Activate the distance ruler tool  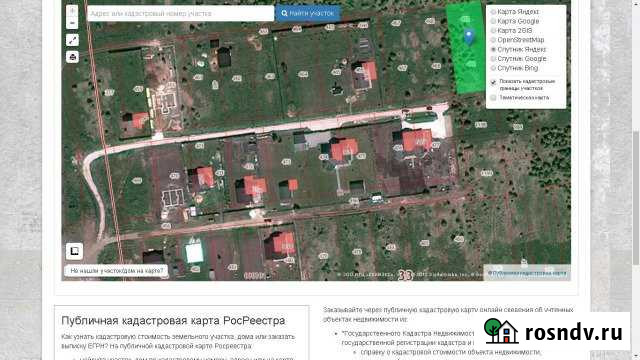coord(72,40)
